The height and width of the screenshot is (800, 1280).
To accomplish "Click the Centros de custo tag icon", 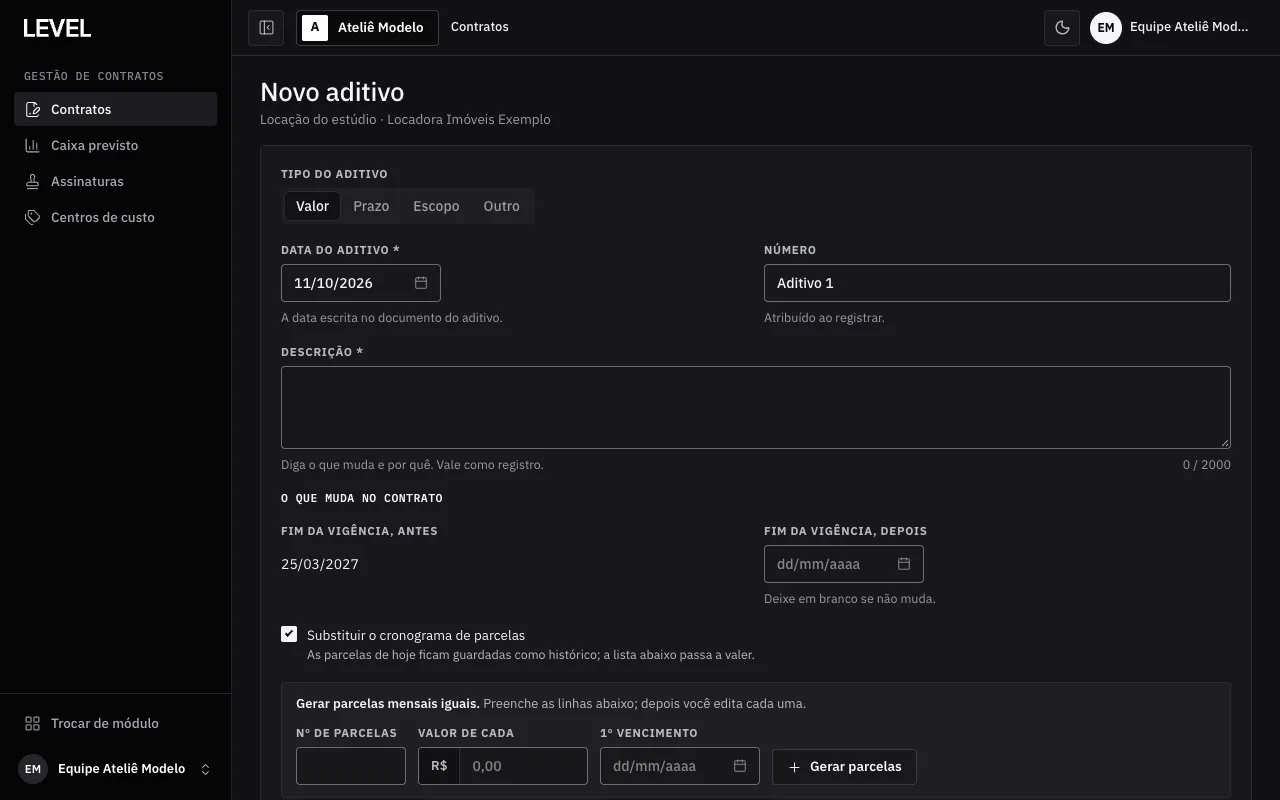I will [x=33, y=218].
